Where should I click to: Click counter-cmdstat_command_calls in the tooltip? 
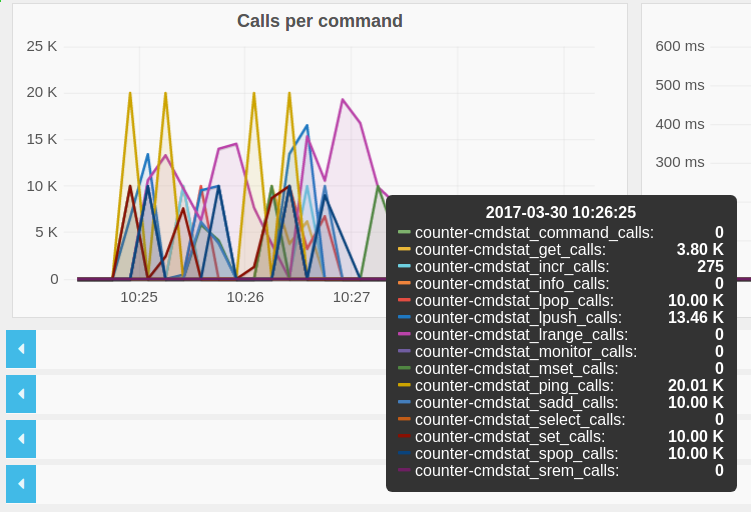tap(534, 233)
